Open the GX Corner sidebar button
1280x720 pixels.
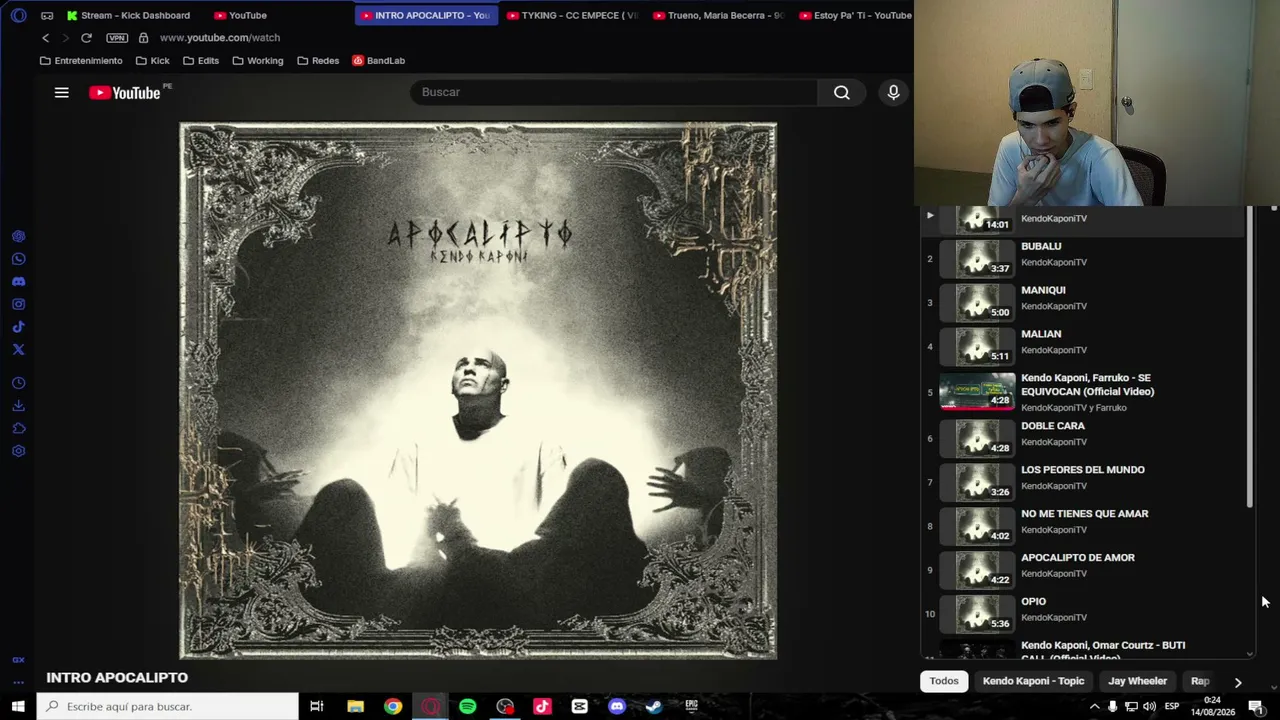(x=18, y=660)
